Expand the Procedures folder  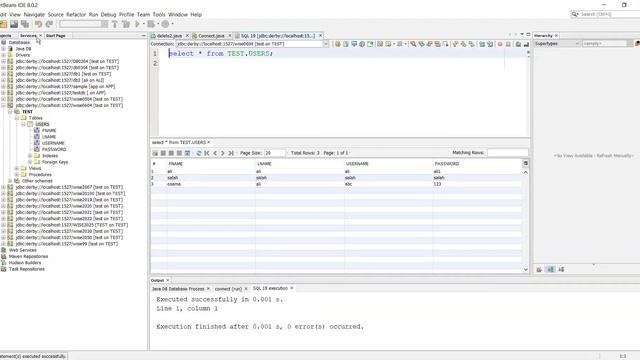17,175
